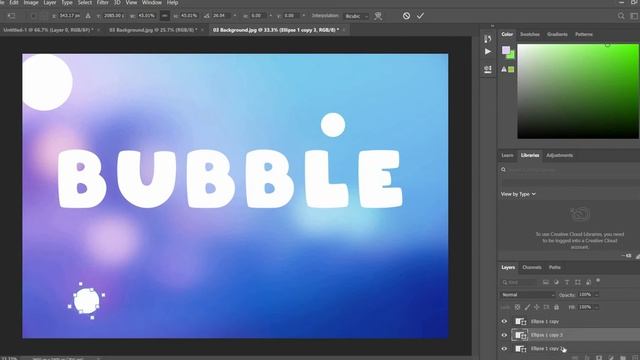Filter layers by pixel layer icon
Image resolution: width=640 pixels, height=360 pixels.
click(x=546, y=282)
